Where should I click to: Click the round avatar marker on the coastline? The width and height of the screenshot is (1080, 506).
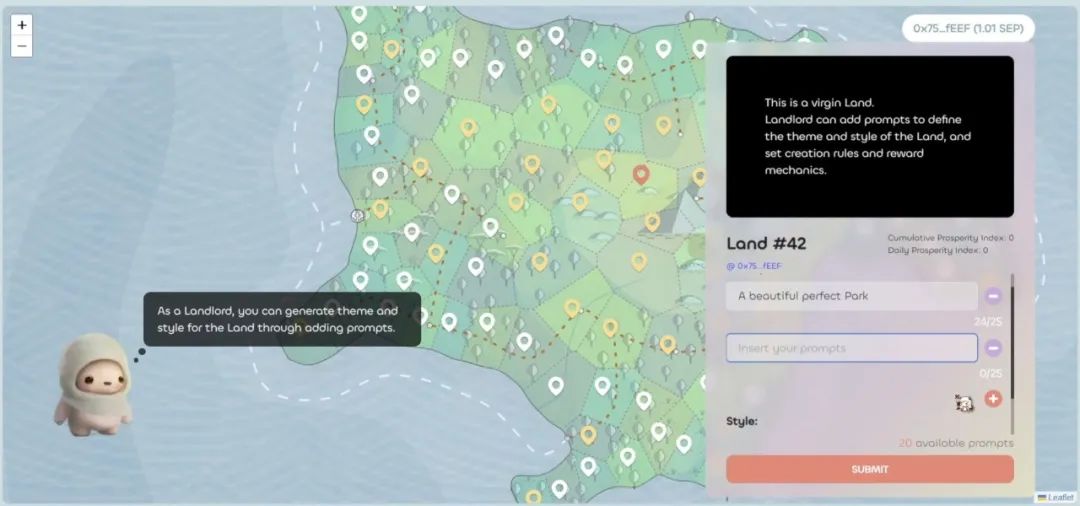[357, 215]
